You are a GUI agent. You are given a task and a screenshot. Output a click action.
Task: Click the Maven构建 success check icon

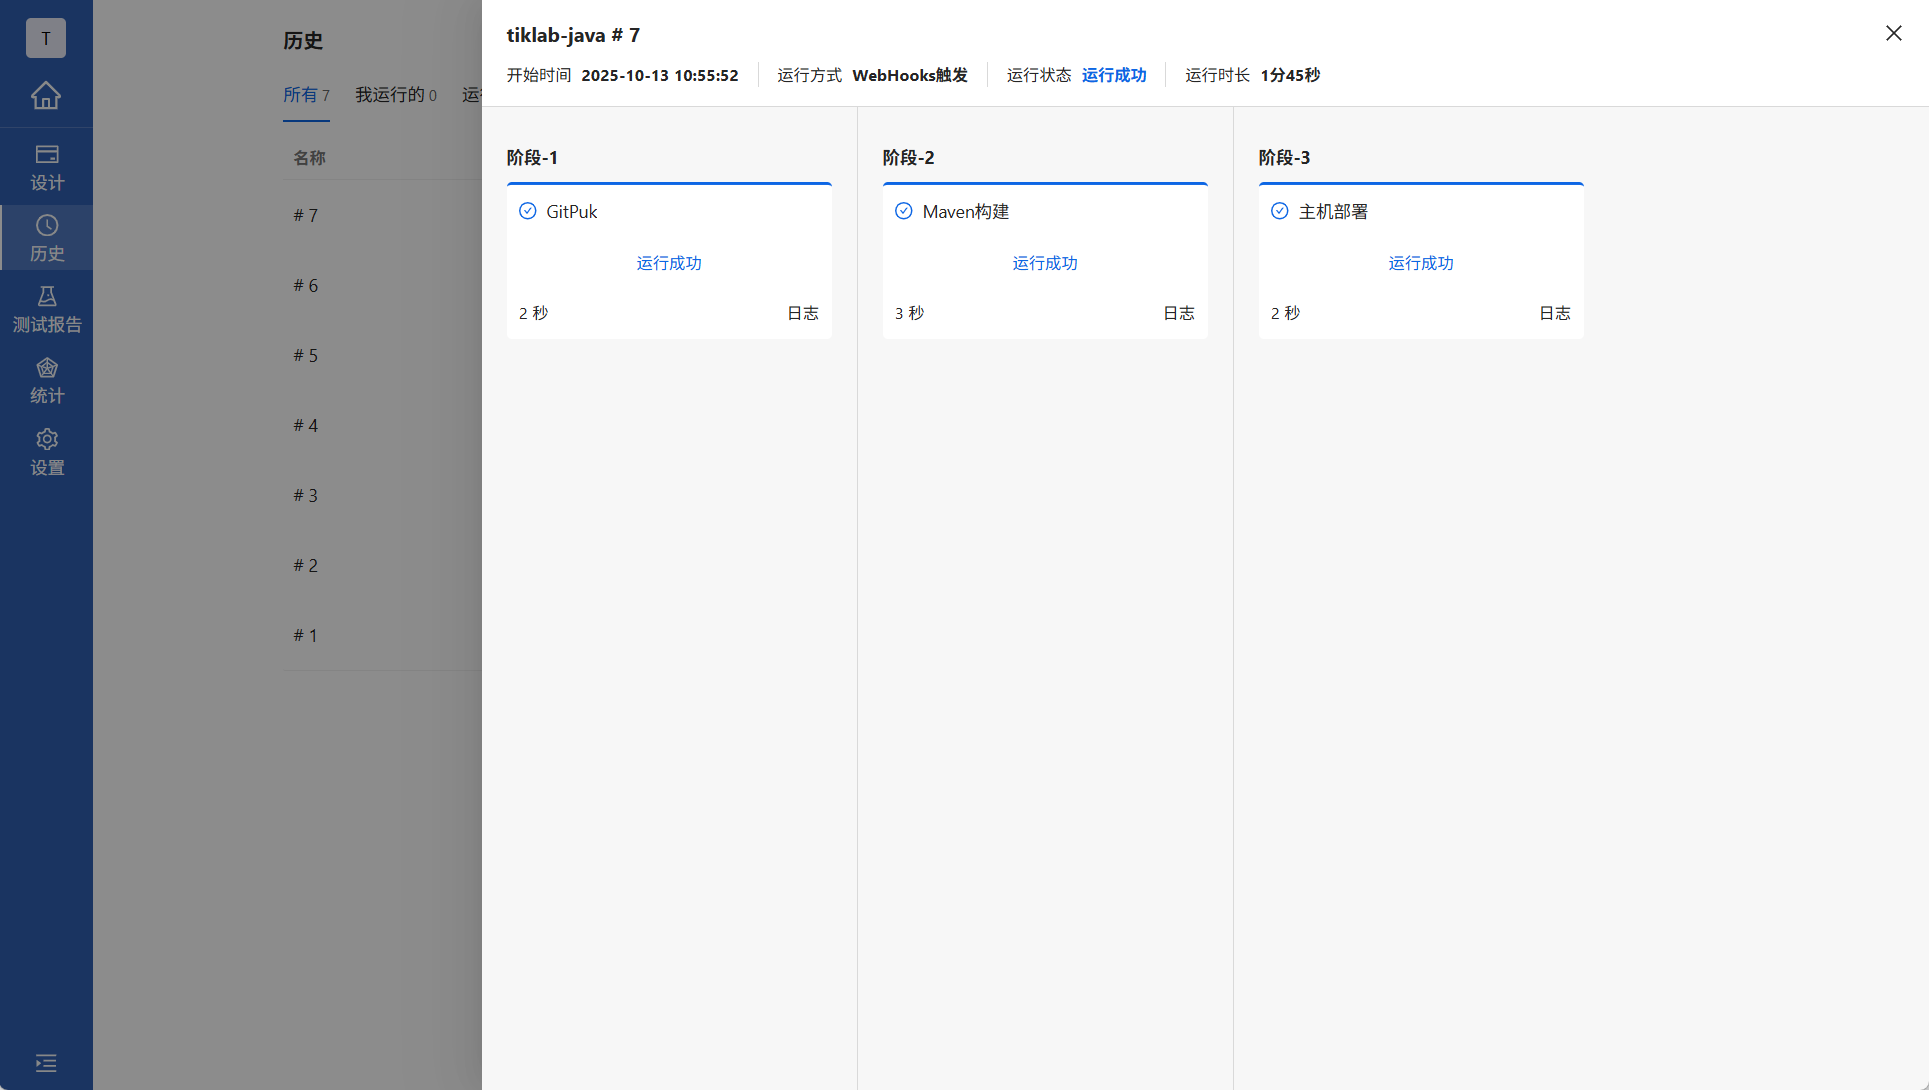(904, 211)
